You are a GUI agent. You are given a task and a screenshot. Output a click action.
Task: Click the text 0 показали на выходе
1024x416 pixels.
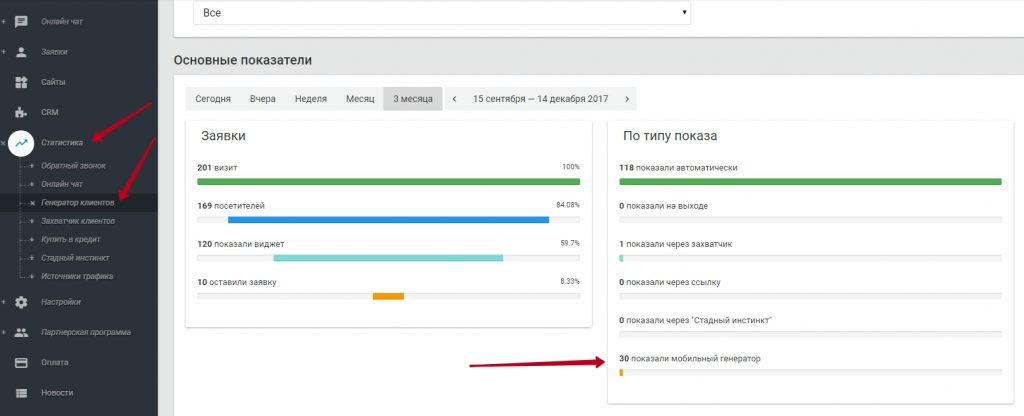(664, 206)
